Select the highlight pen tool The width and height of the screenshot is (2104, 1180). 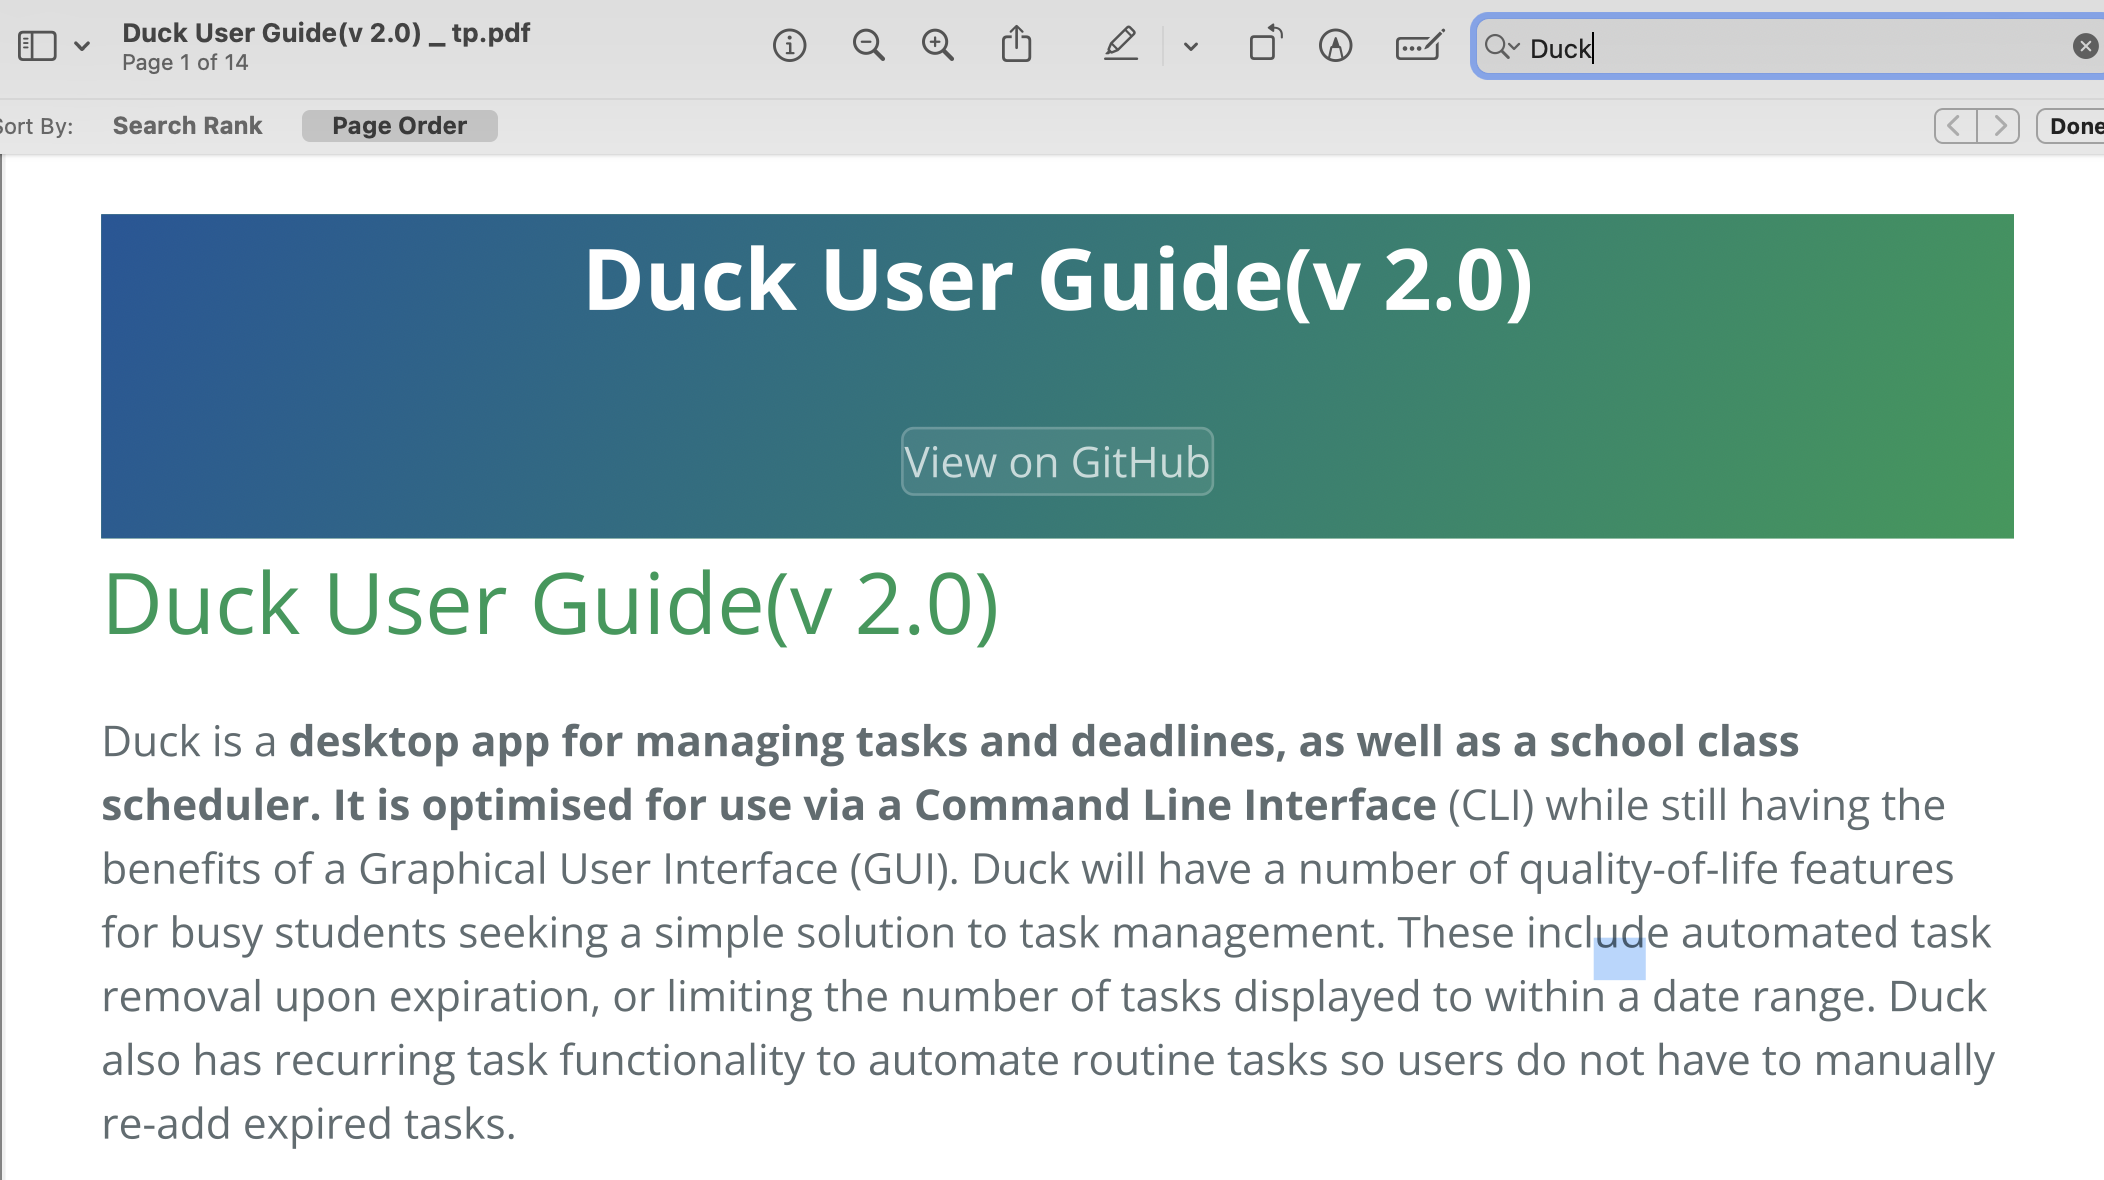click(x=1120, y=46)
